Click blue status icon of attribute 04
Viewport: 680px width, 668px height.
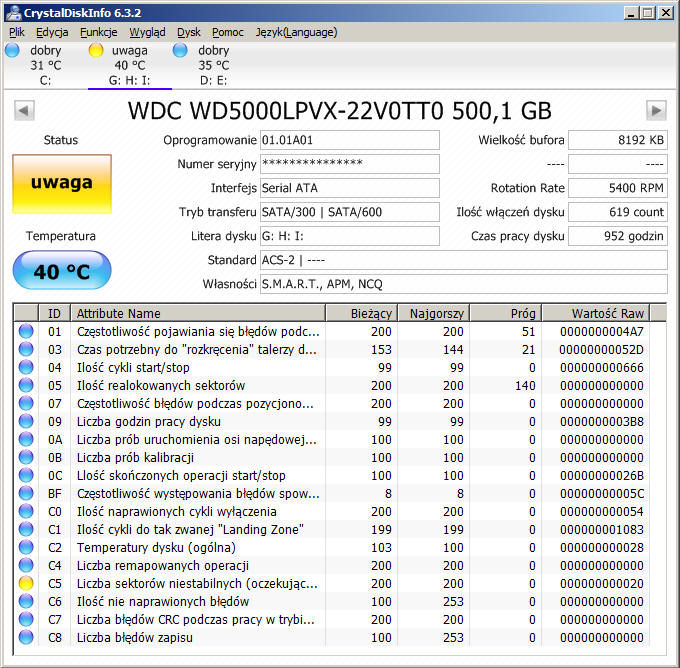point(26,367)
